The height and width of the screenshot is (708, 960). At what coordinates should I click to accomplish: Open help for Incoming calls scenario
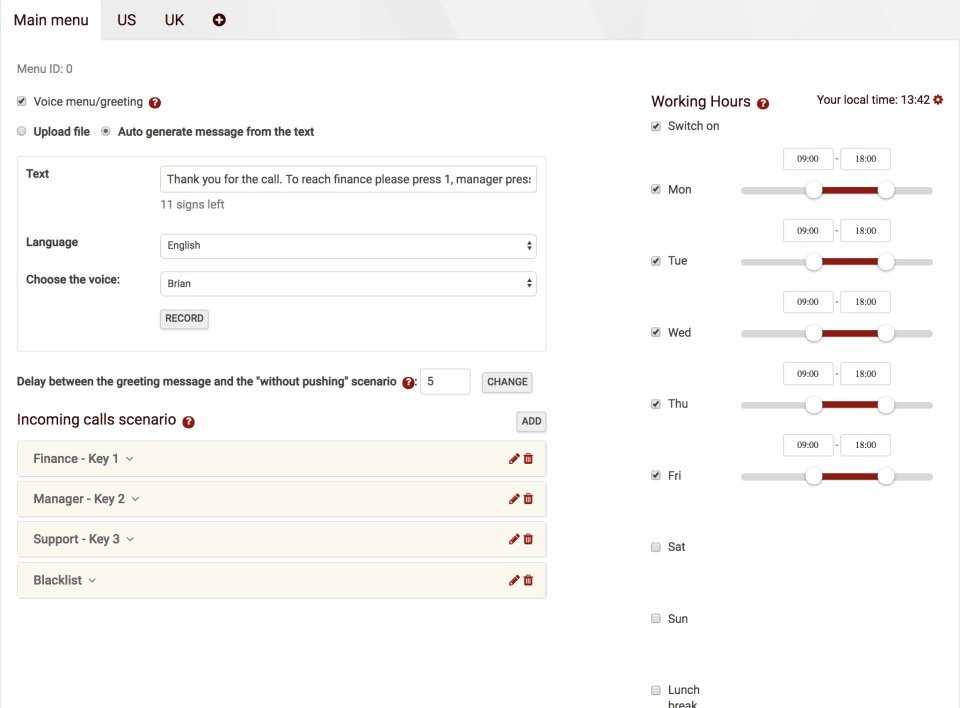[x=188, y=422]
